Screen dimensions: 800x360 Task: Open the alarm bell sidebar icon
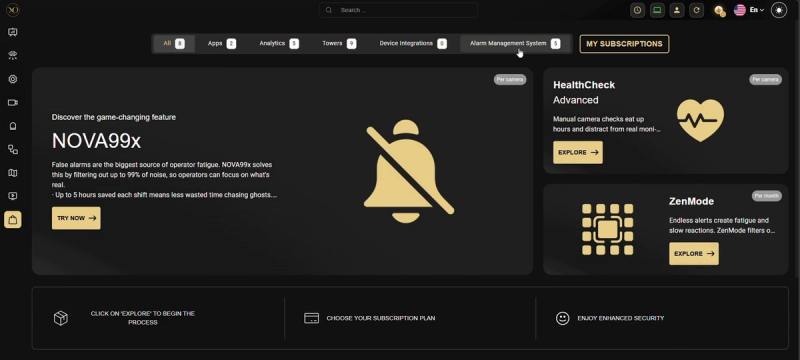click(x=13, y=126)
